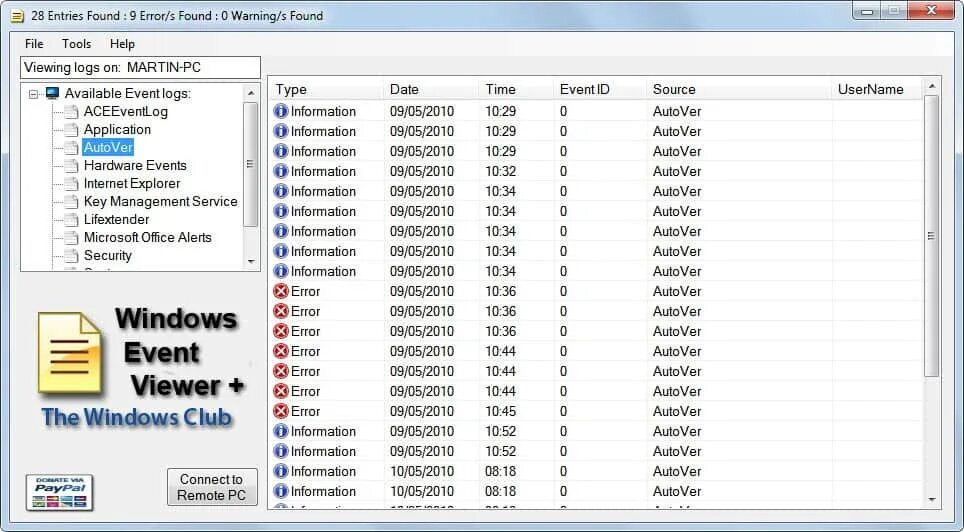This screenshot has height=532, width=964.
Task: Collapse the Available Event logs tree node
Action: [34, 94]
